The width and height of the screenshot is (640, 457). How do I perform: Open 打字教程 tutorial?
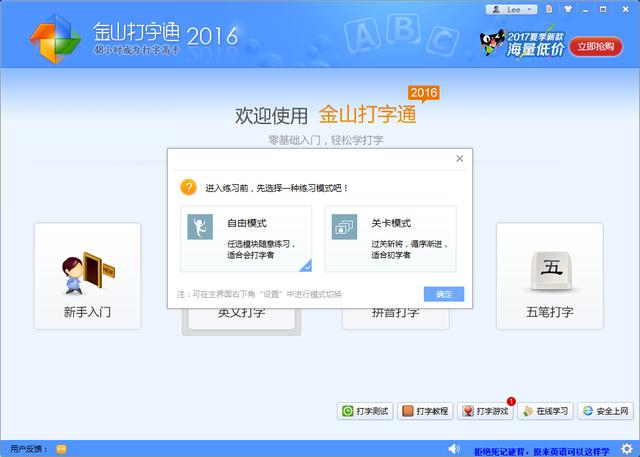point(425,411)
